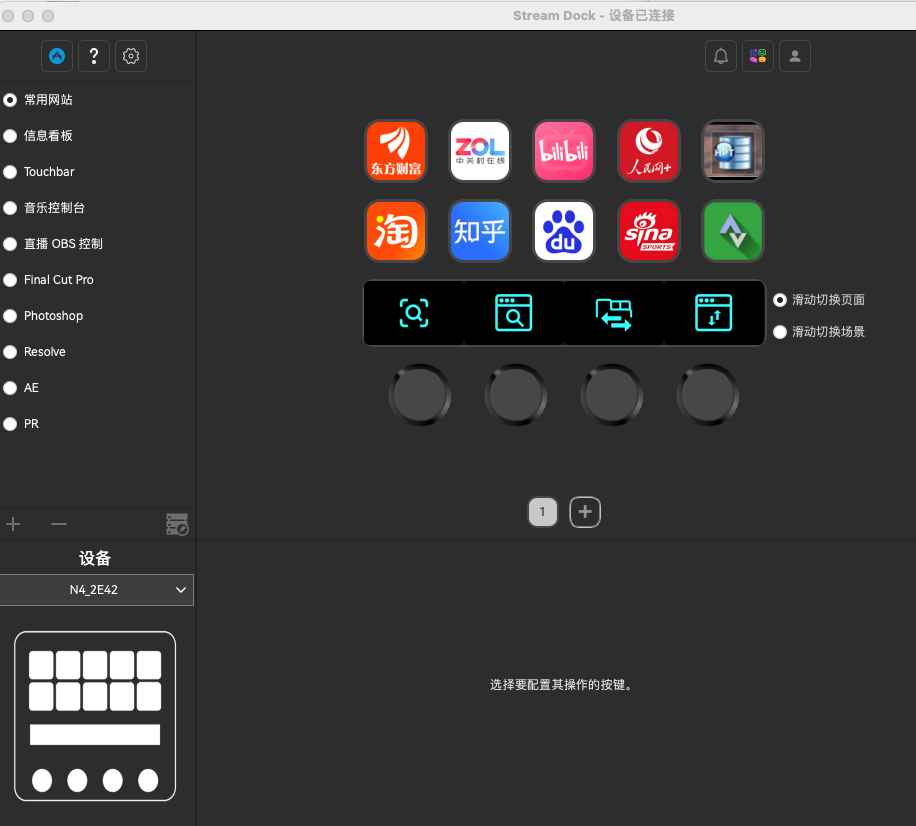The height and width of the screenshot is (826, 916).
Task: Go to page 1
Action: (543, 512)
